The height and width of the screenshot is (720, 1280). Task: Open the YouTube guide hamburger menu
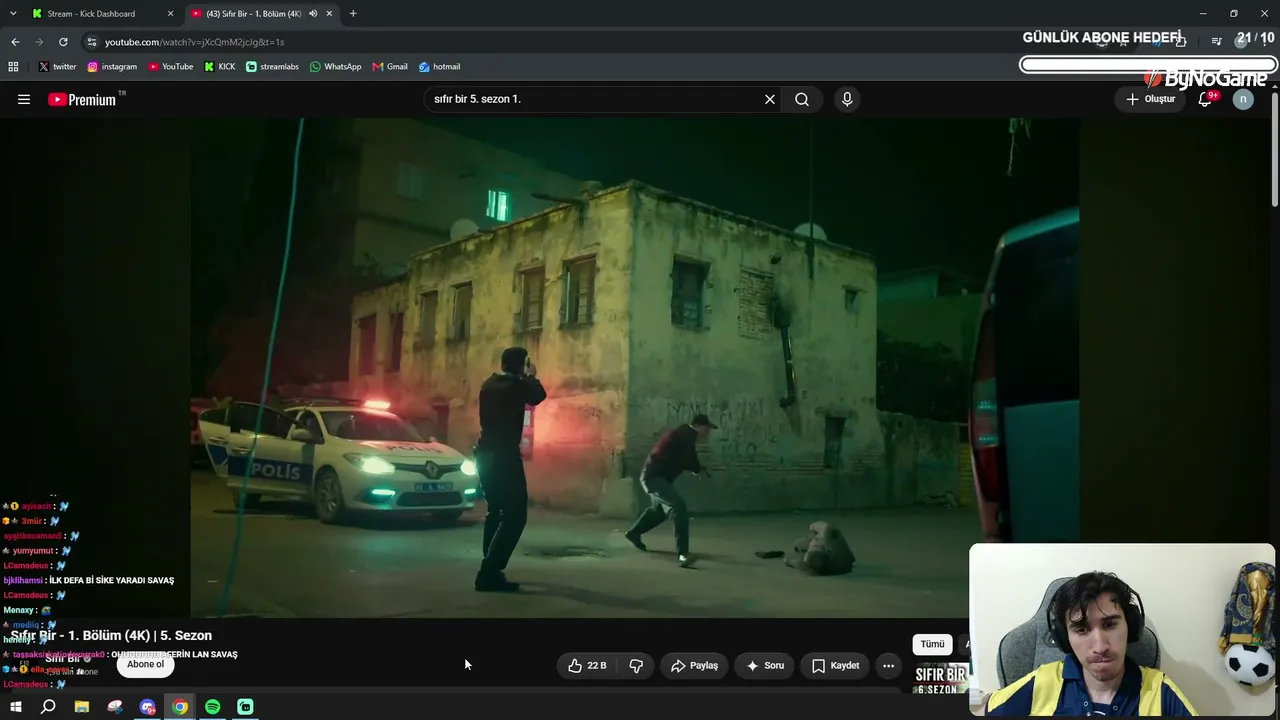[x=24, y=99]
